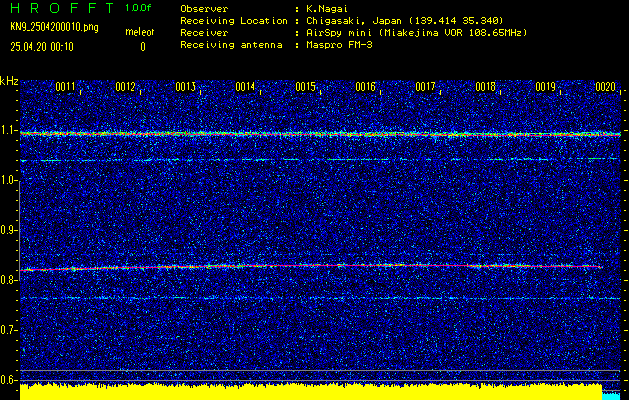This screenshot has width=629, height=400.
Task: Click the meteor count label
Action: point(140,32)
